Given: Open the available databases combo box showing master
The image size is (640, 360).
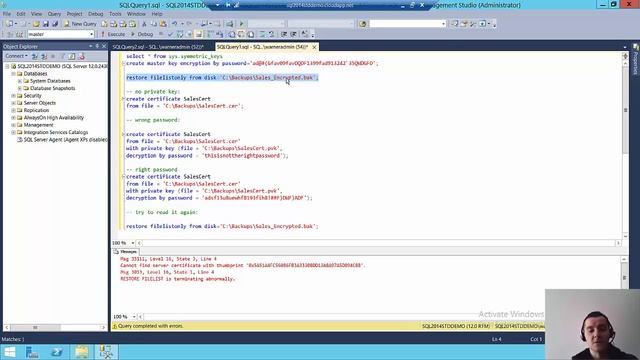Looking at the screenshot, I should (x=61, y=34).
